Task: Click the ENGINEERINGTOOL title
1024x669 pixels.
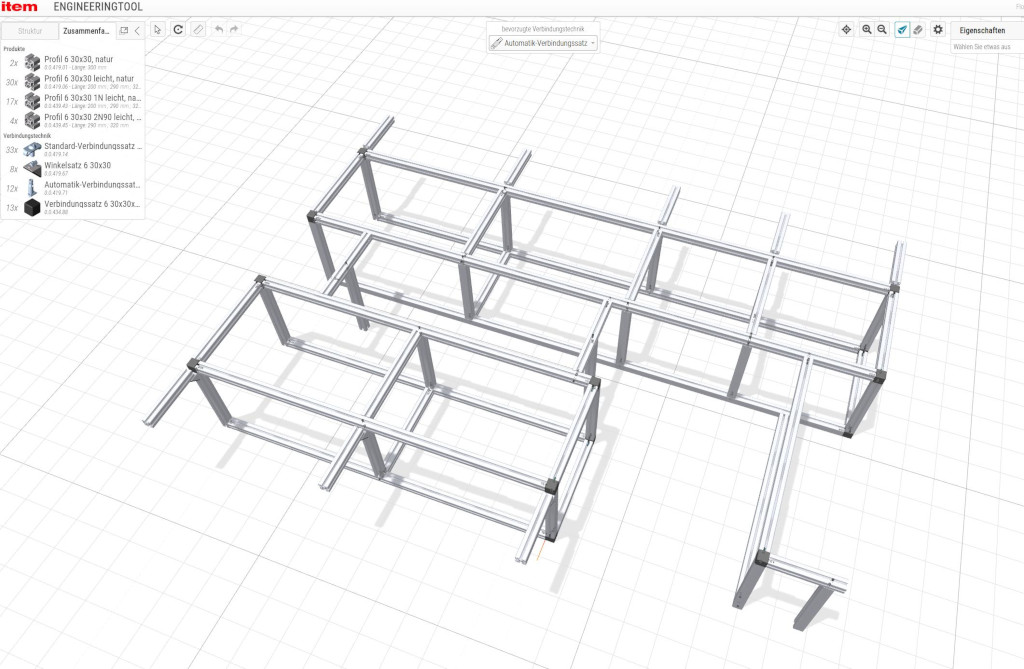Action: pyautogui.click(x=98, y=7)
